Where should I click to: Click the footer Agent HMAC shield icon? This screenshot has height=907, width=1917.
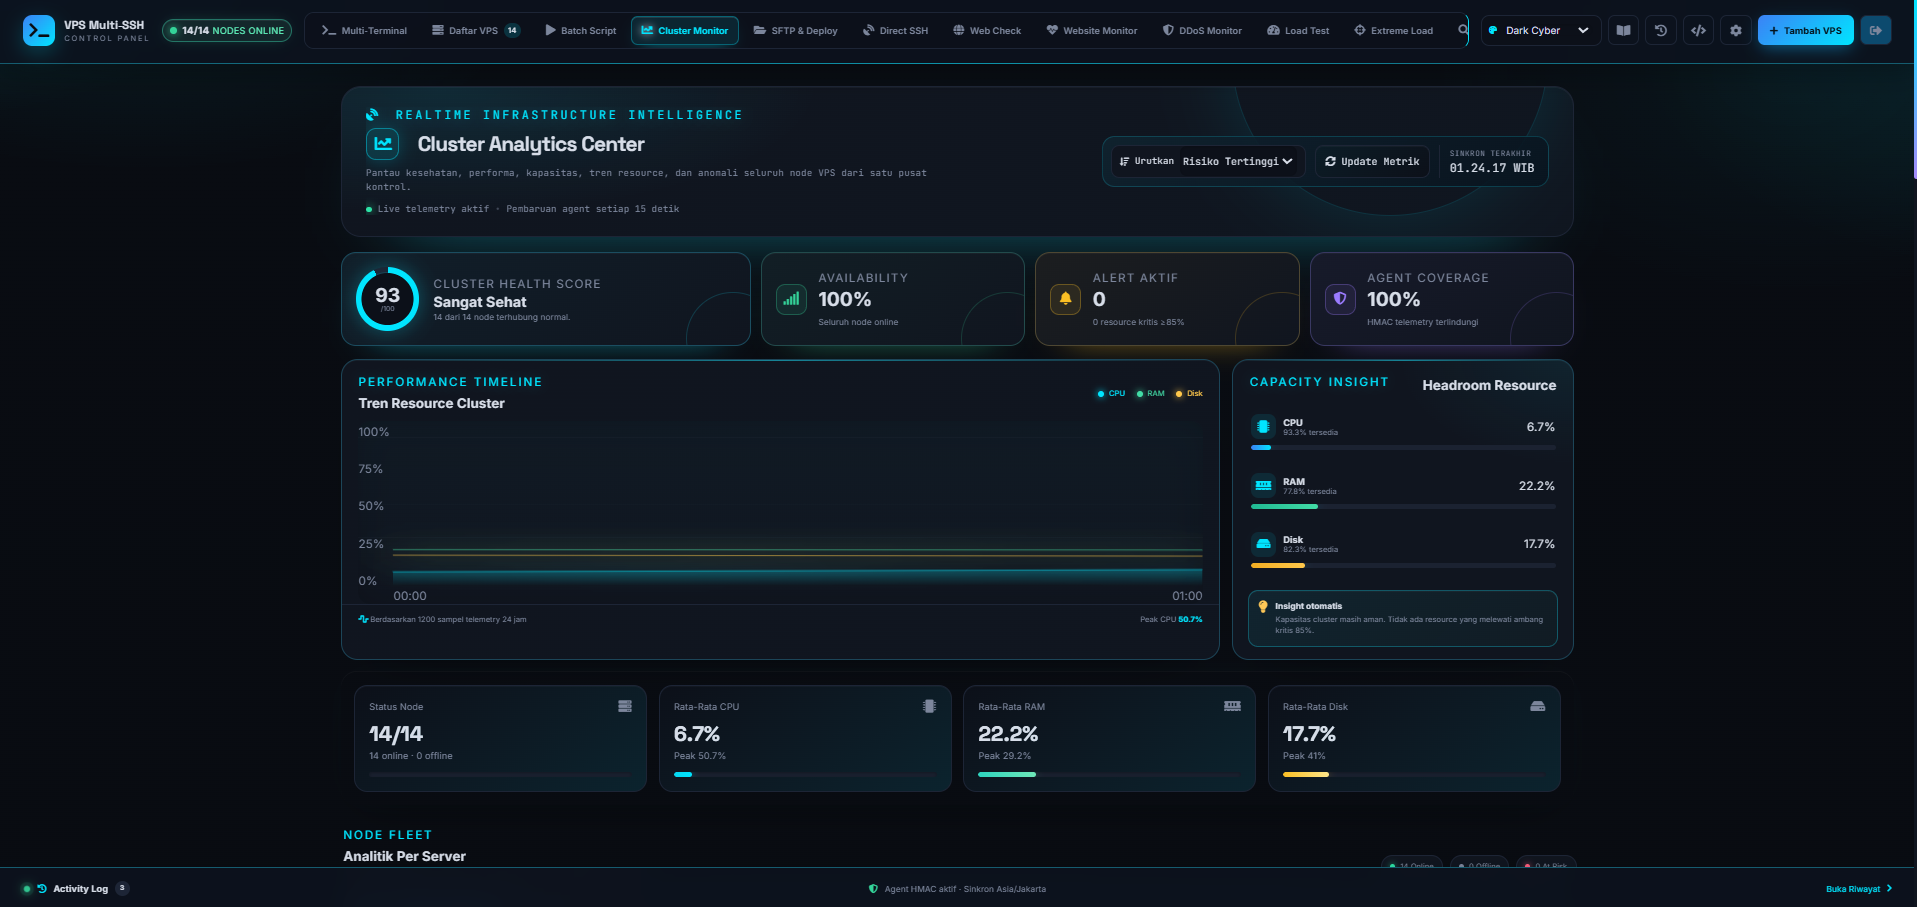point(873,889)
